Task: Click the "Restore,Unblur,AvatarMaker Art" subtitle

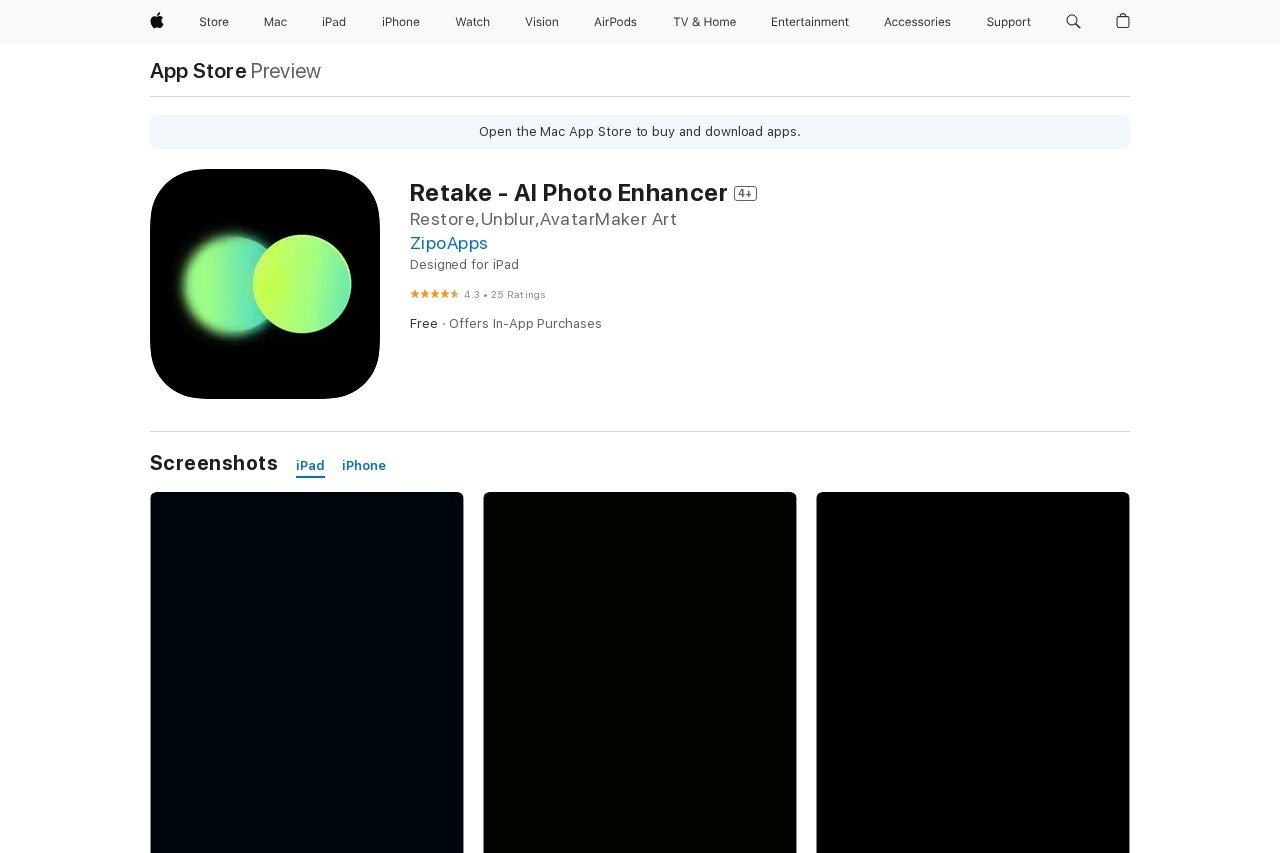Action: coord(543,219)
